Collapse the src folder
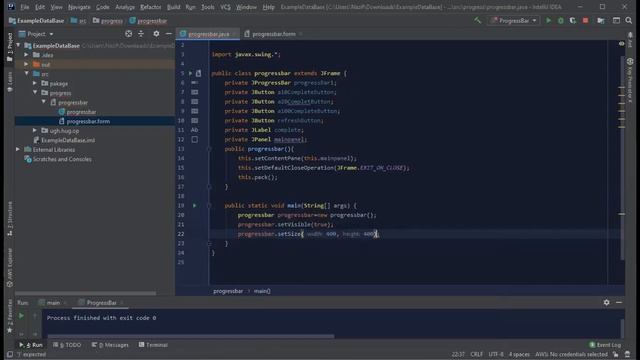 click(x=27, y=74)
